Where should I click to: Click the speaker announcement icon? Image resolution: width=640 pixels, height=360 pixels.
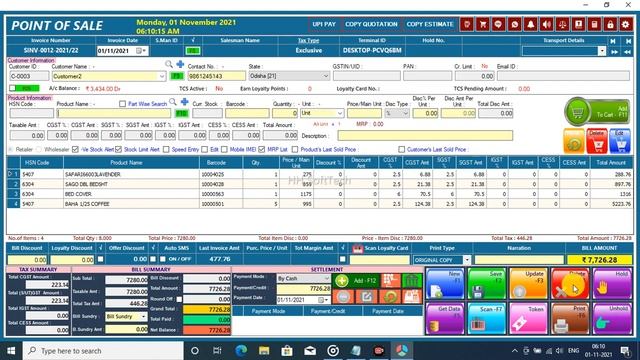tap(546, 24)
